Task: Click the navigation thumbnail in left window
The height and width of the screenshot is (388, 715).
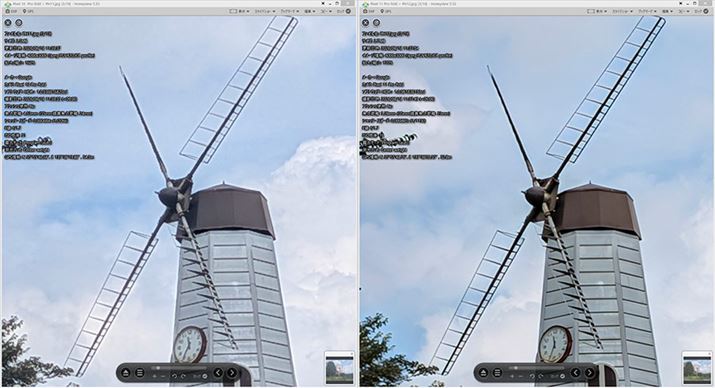Action: click(x=339, y=369)
